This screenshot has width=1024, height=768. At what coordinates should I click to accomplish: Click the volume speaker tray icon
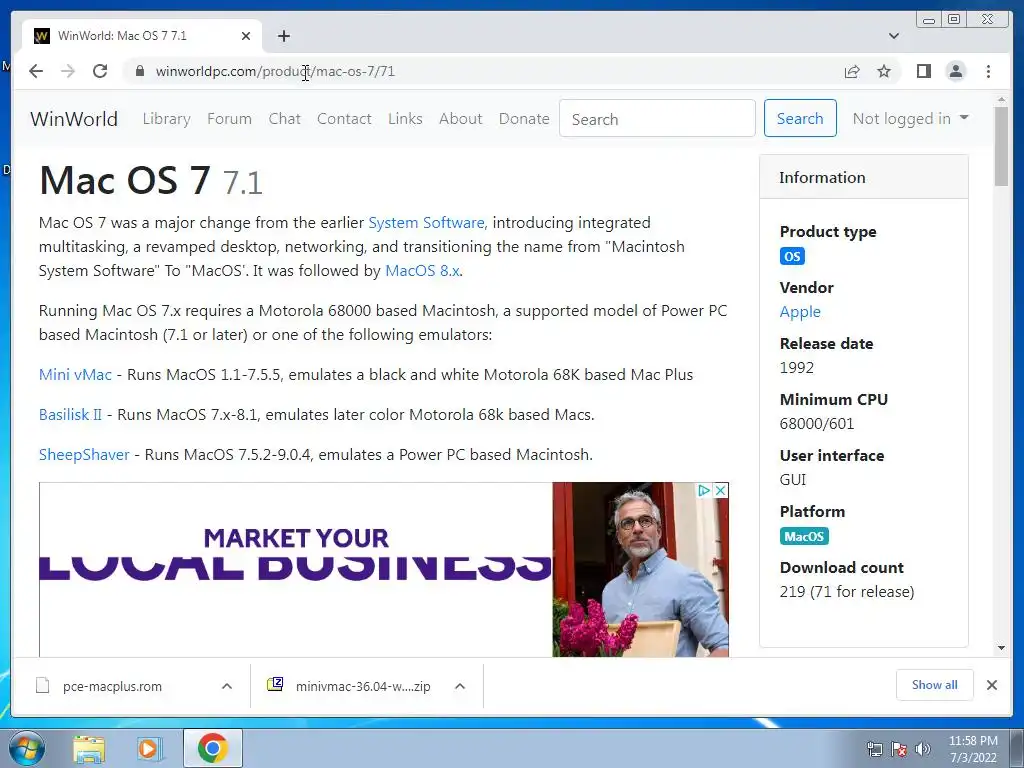click(x=923, y=749)
